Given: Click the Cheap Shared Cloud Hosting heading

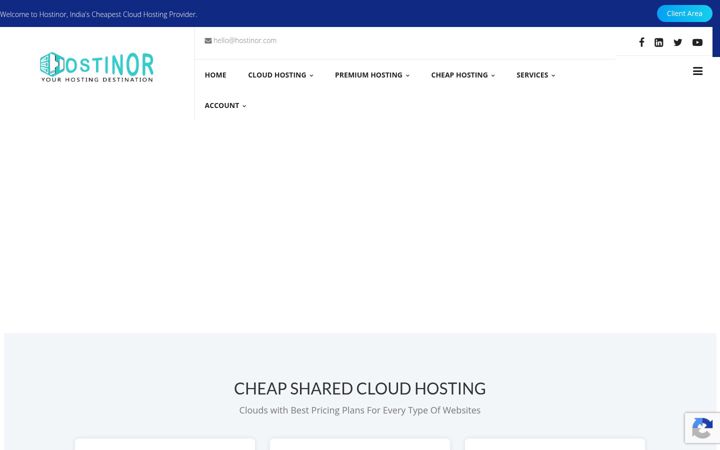Looking at the screenshot, I should (x=360, y=388).
